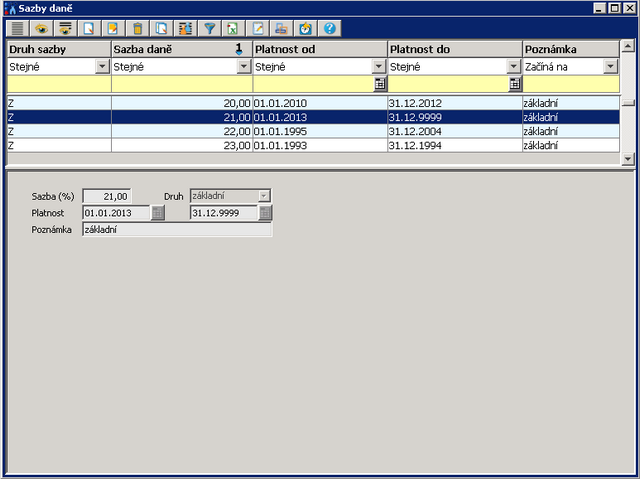Viewport: 640px width, 479px height.
Task: Click the Poznámka text field
Action: (177, 230)
